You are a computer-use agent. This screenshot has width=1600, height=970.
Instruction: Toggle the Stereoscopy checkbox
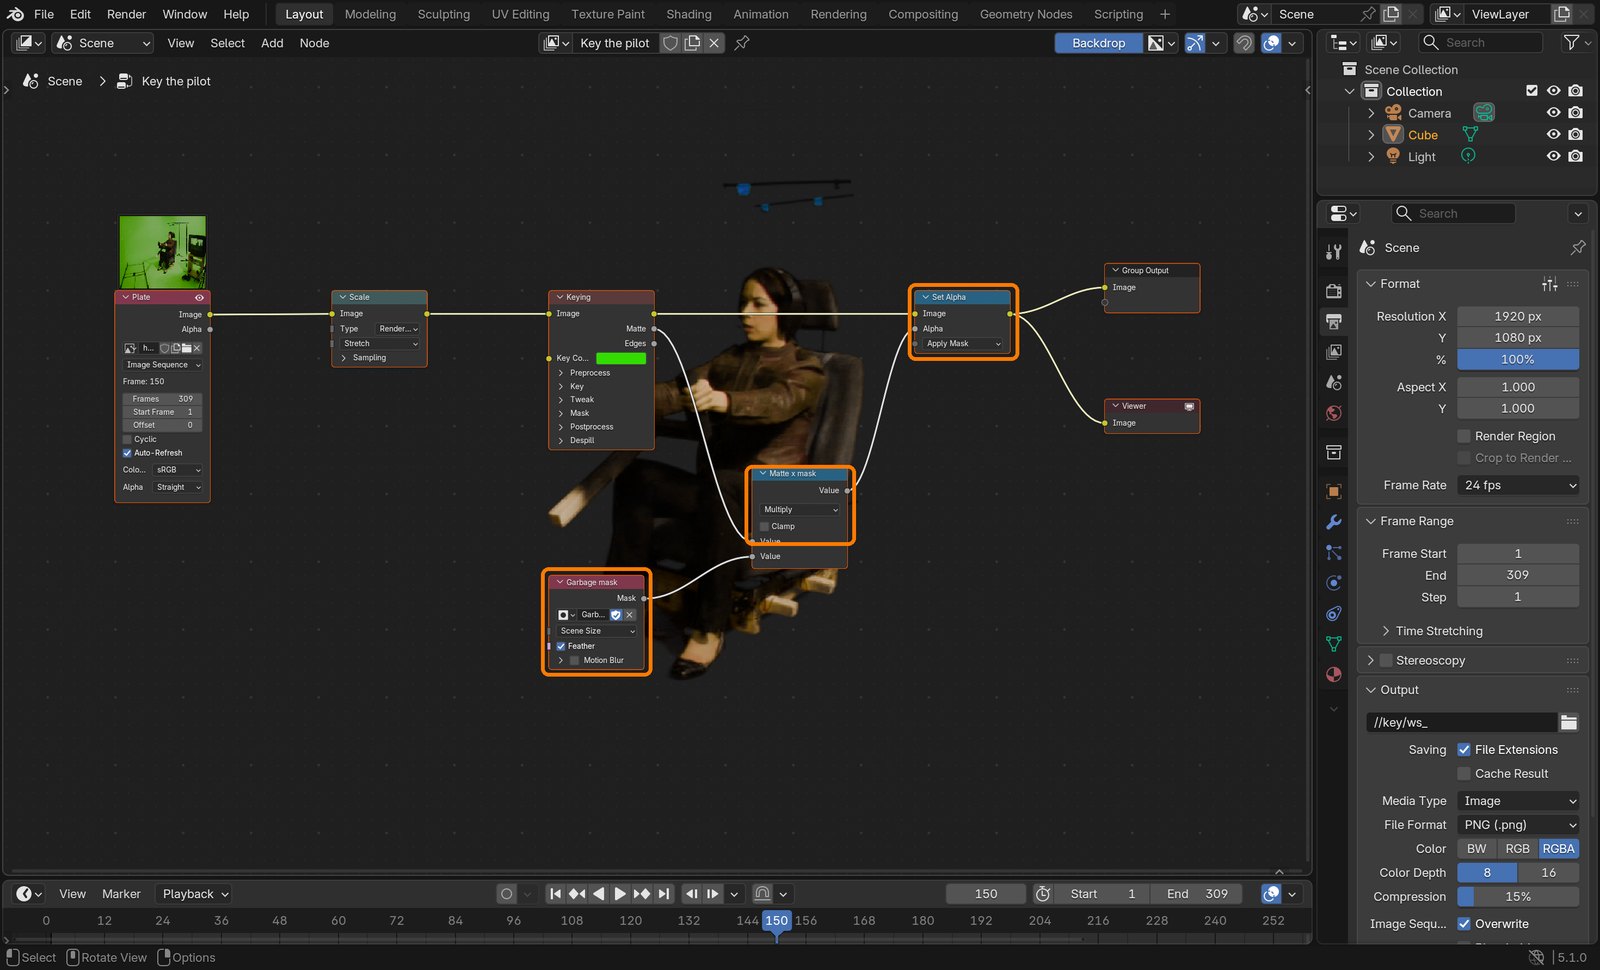tap(1386, 661)
